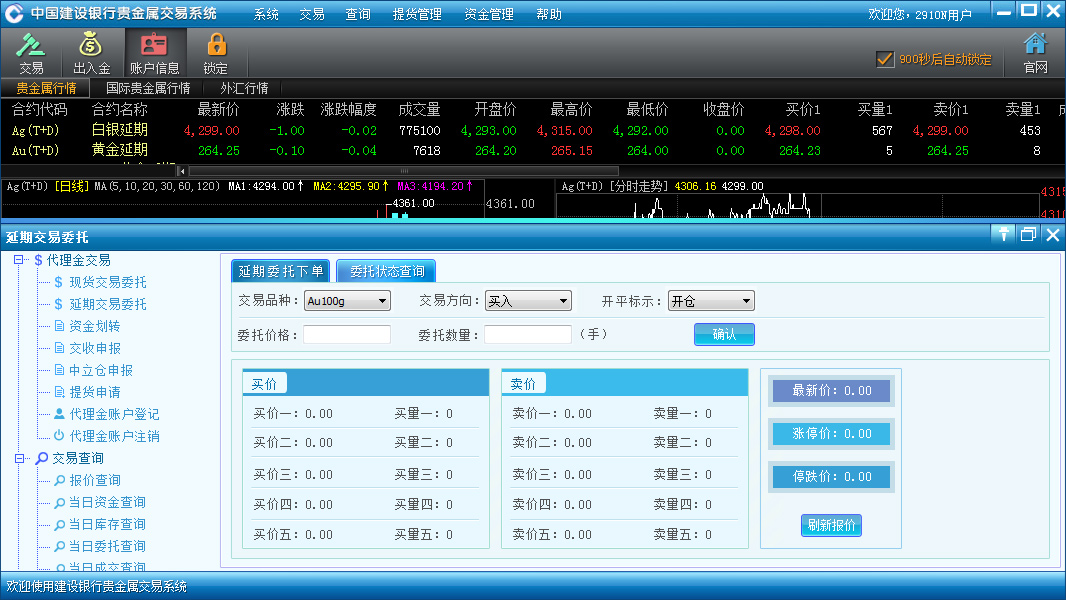Collapse the 代理金交易 tree node
Image resolution: width=1066 pixels, height=600 pixels.
pos(18,260)
